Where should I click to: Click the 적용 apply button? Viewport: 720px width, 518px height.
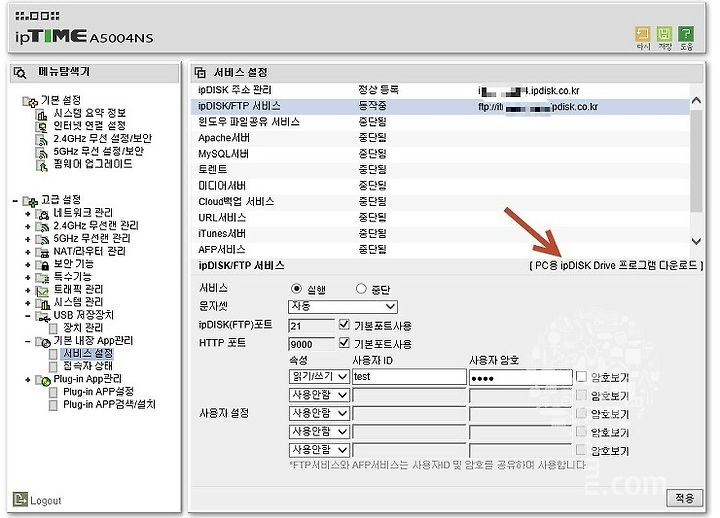[x=685, y=498]
